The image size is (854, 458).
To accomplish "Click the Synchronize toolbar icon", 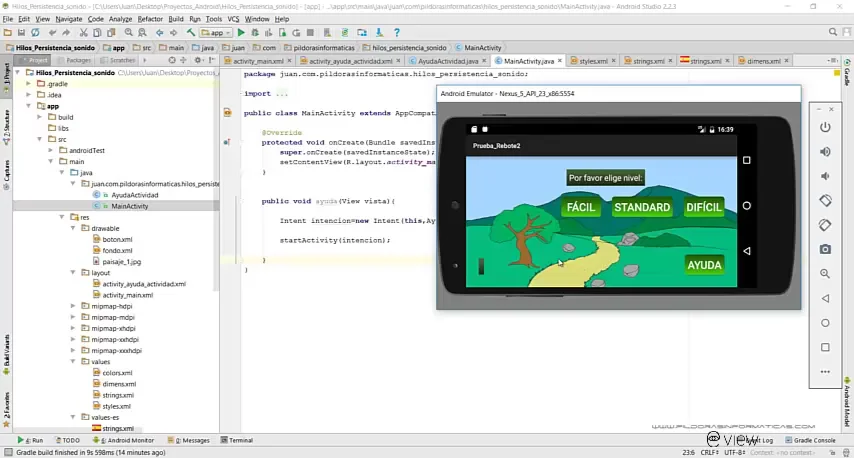I will (x=35, y=33).
